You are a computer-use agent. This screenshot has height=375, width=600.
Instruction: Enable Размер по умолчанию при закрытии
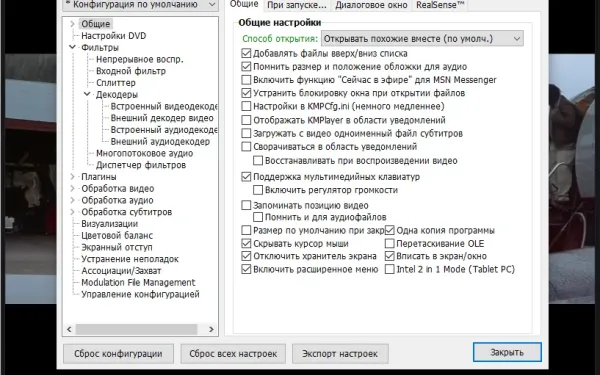pyautogui.click(x=246, y=230)
